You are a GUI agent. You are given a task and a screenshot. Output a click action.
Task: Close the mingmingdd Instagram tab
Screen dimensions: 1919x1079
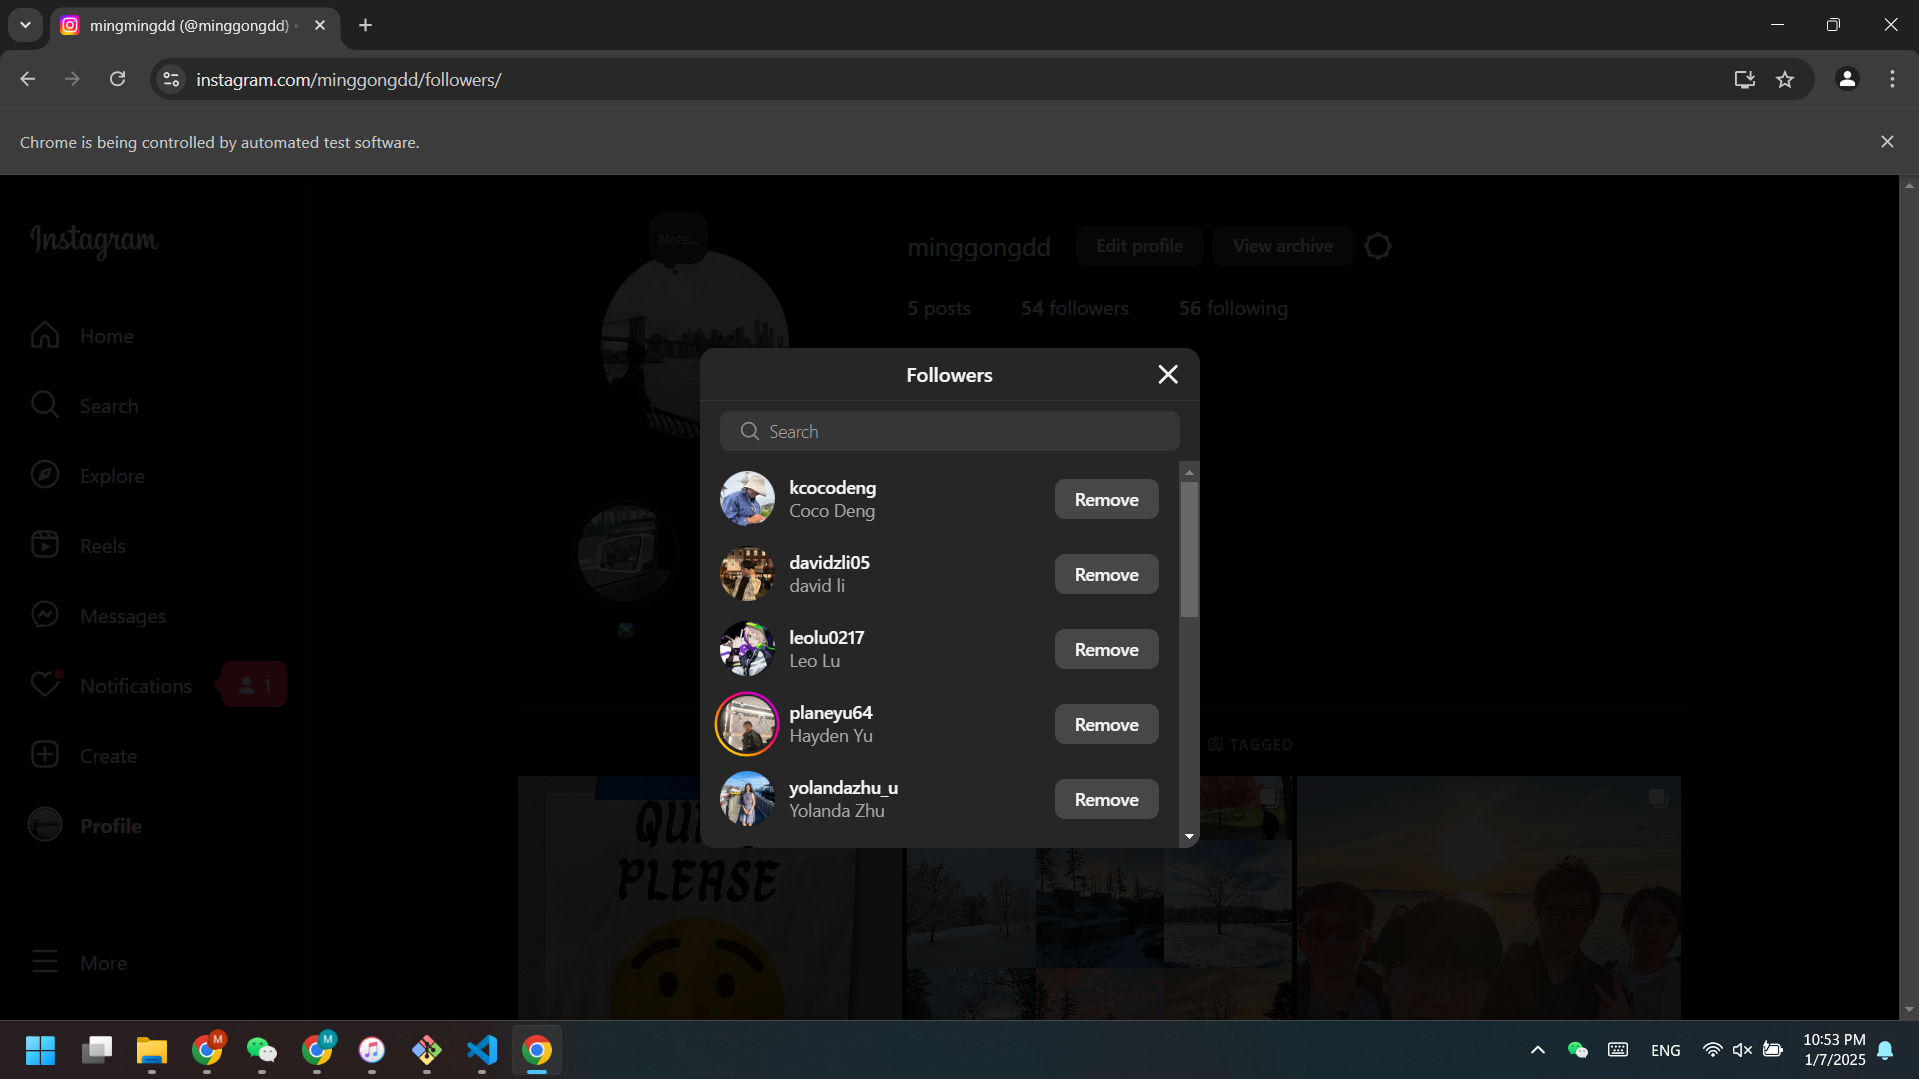[x=320, y=25]
